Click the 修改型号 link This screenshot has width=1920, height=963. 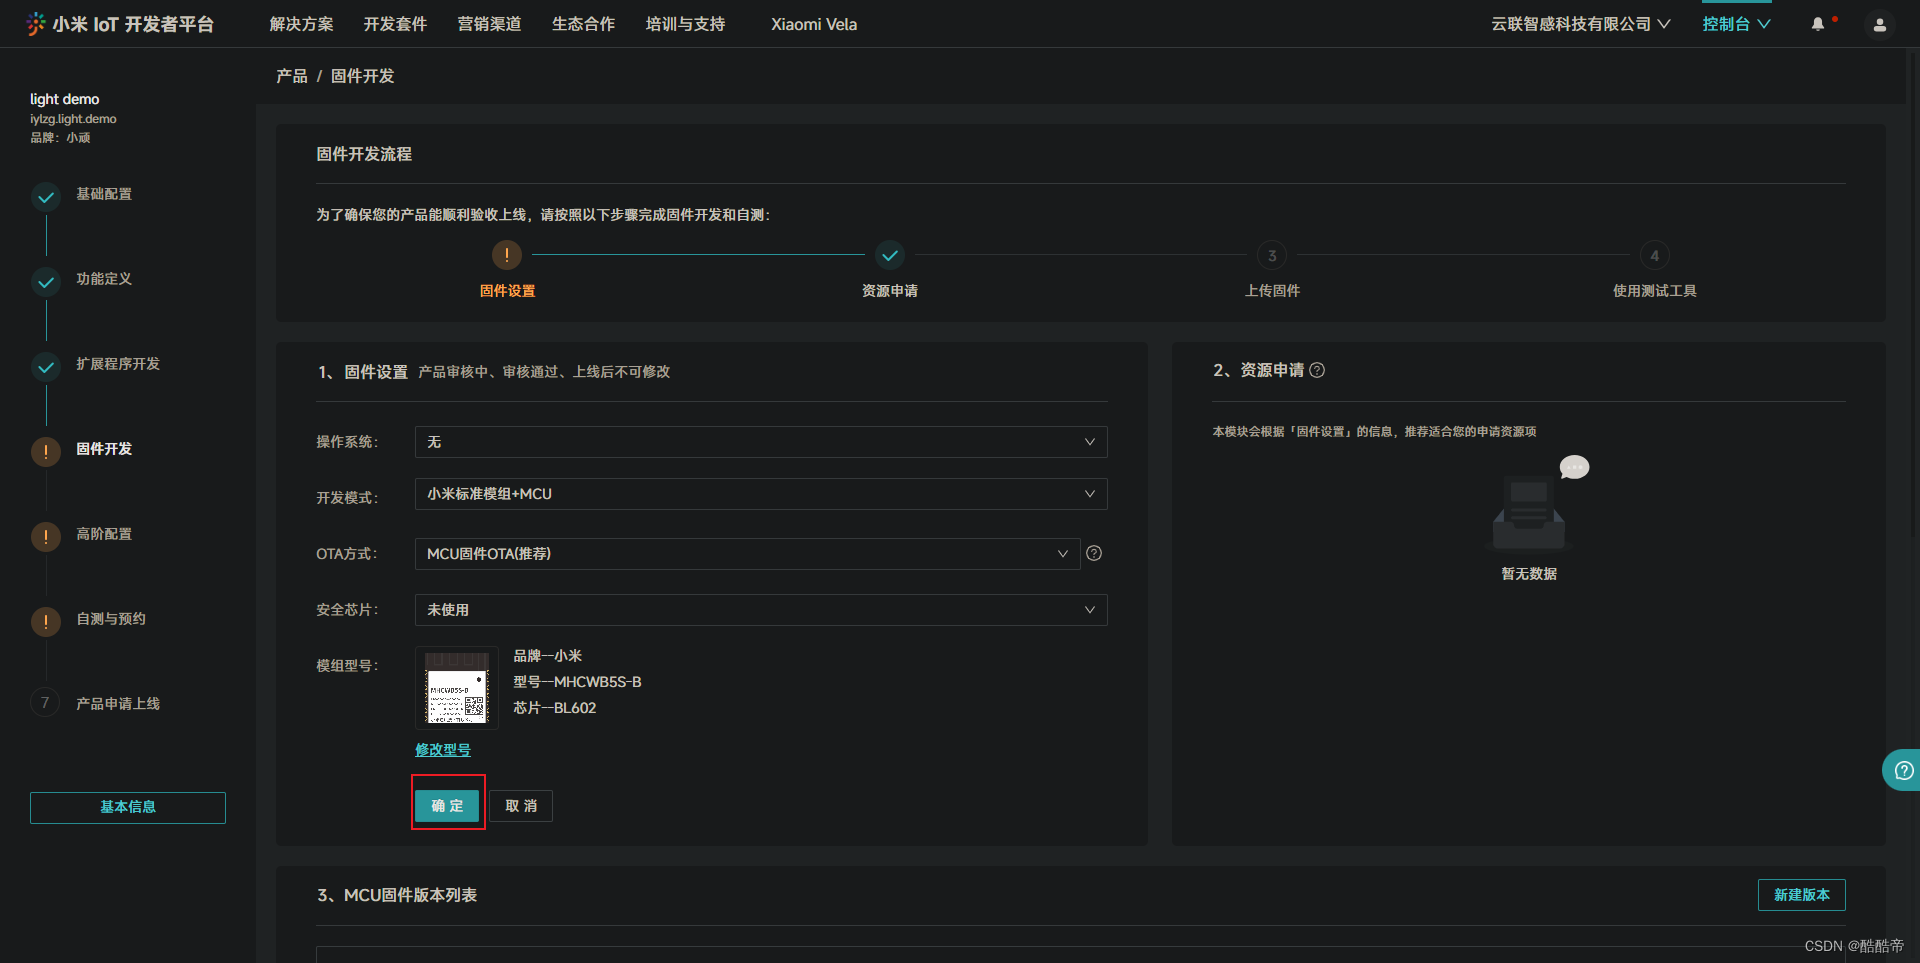tap(443, 750)
